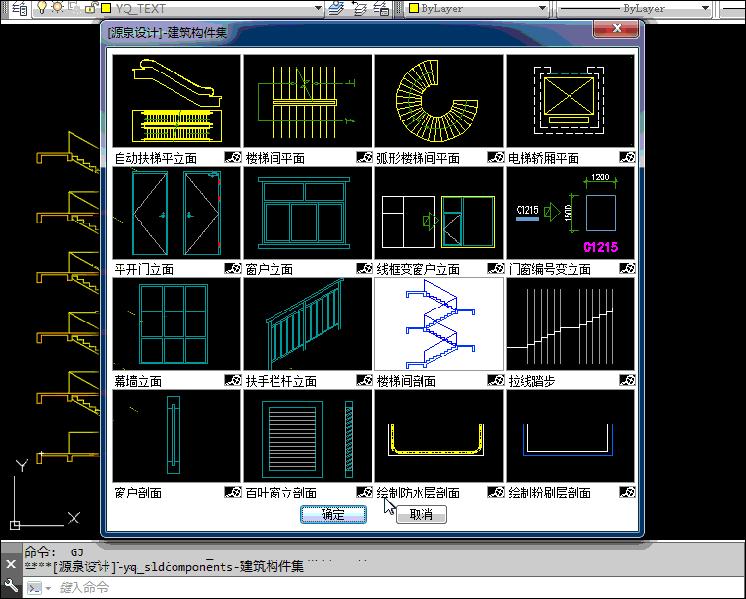
Task: Select the 扶手栏杆立面 railing thumbnail
Action: click(x=308, y=324)
